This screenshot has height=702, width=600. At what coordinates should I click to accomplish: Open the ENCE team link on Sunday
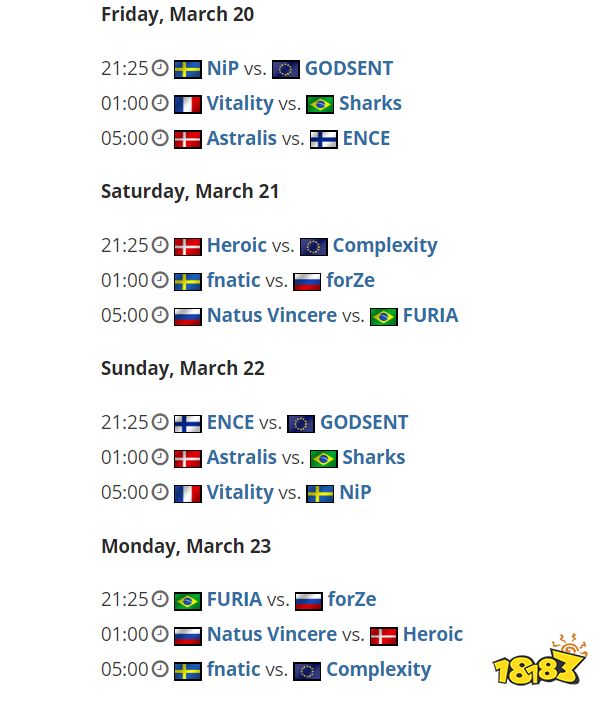(230, 423)
